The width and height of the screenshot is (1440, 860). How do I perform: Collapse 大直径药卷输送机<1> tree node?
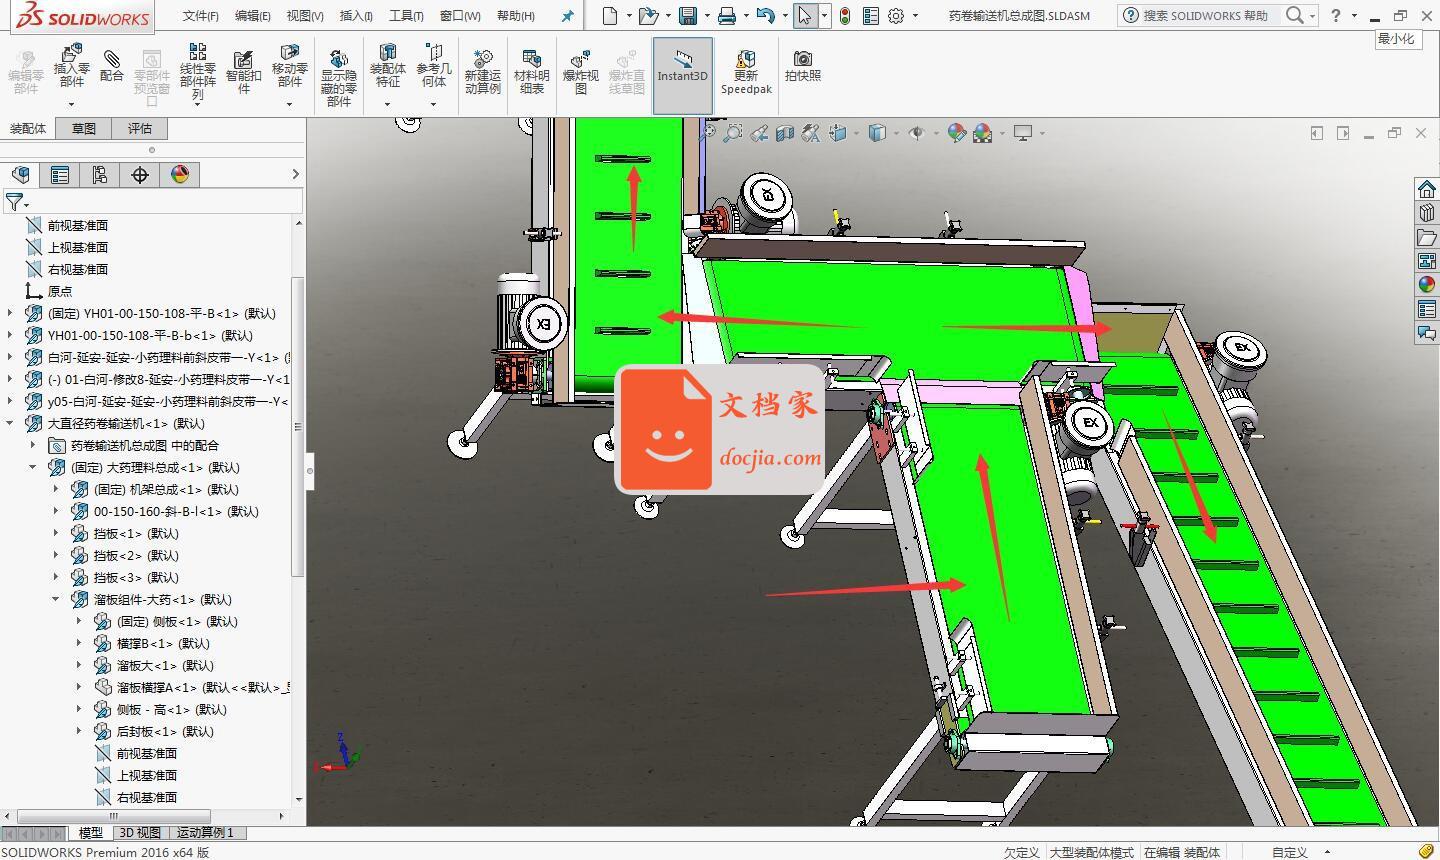[x=10, y=423]
